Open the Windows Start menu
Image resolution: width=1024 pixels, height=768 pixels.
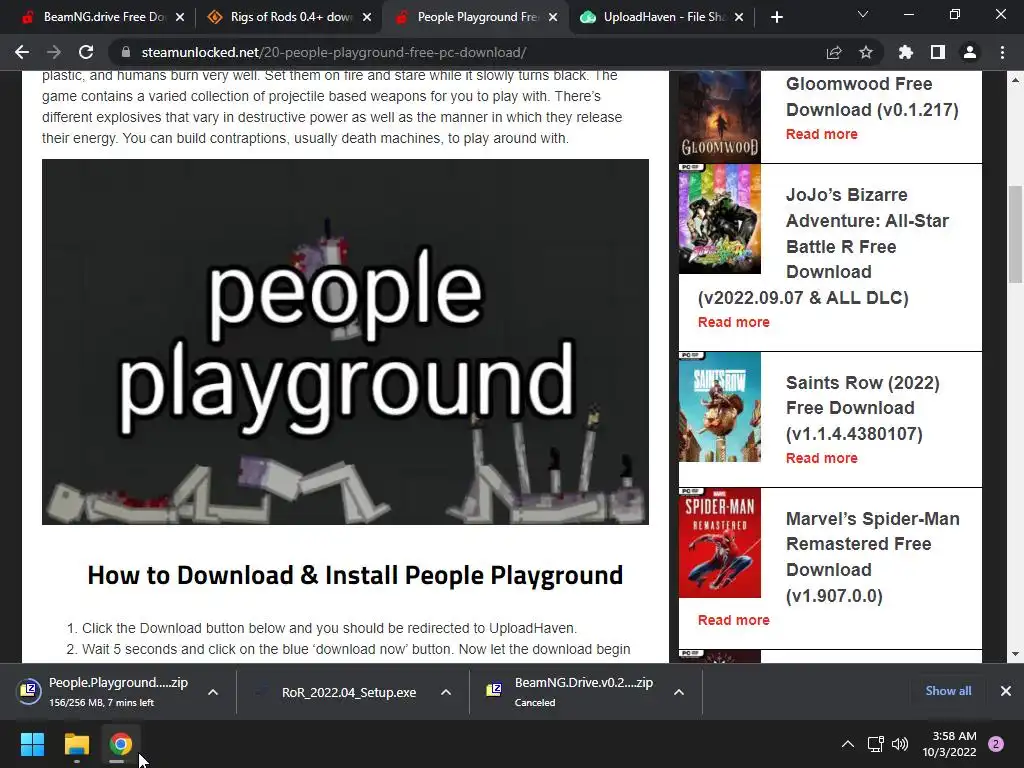click(x=32, y=744)
